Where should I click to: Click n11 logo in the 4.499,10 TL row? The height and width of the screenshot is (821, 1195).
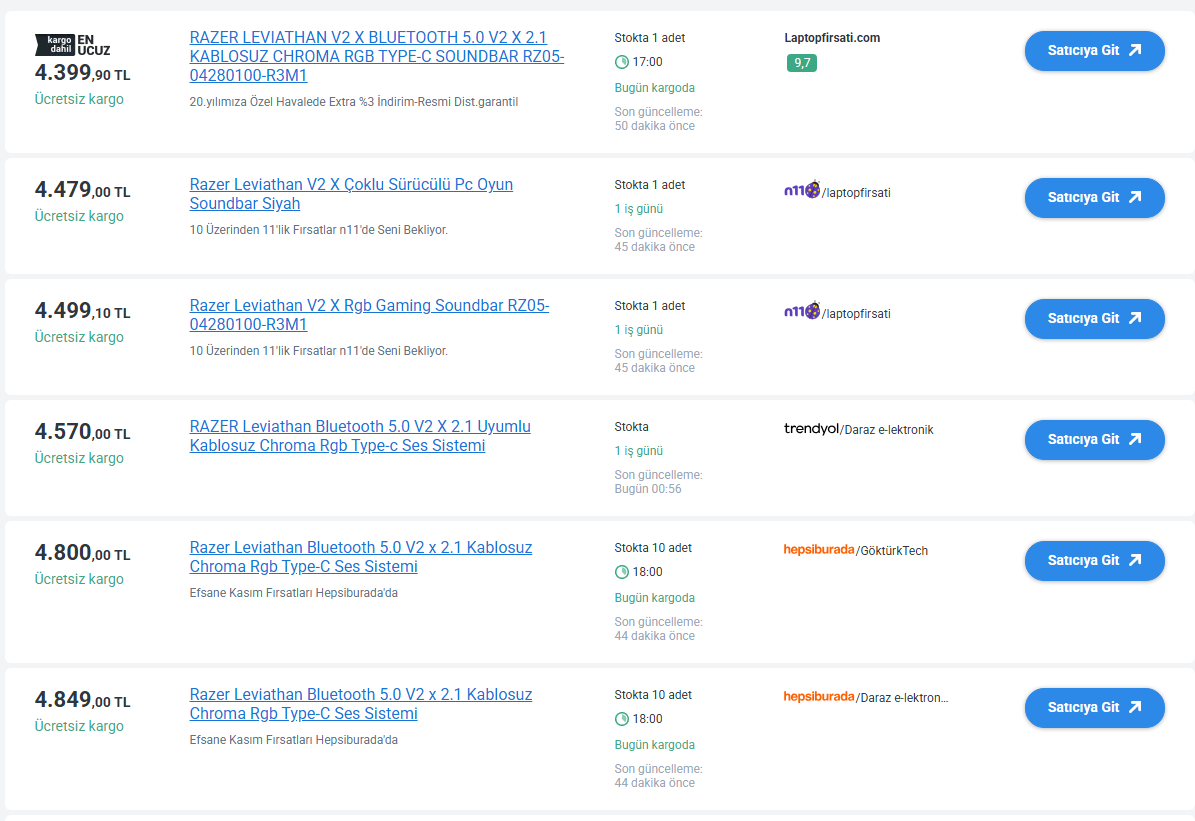[x=802, y=310]
